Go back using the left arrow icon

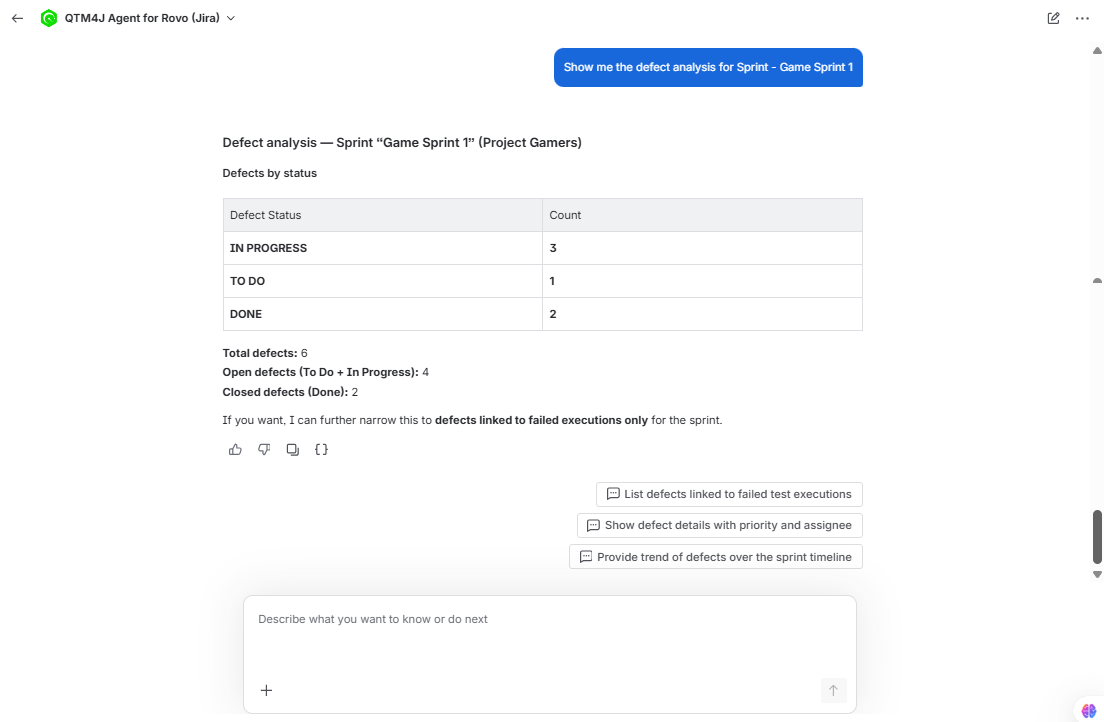tap(18, 18)
